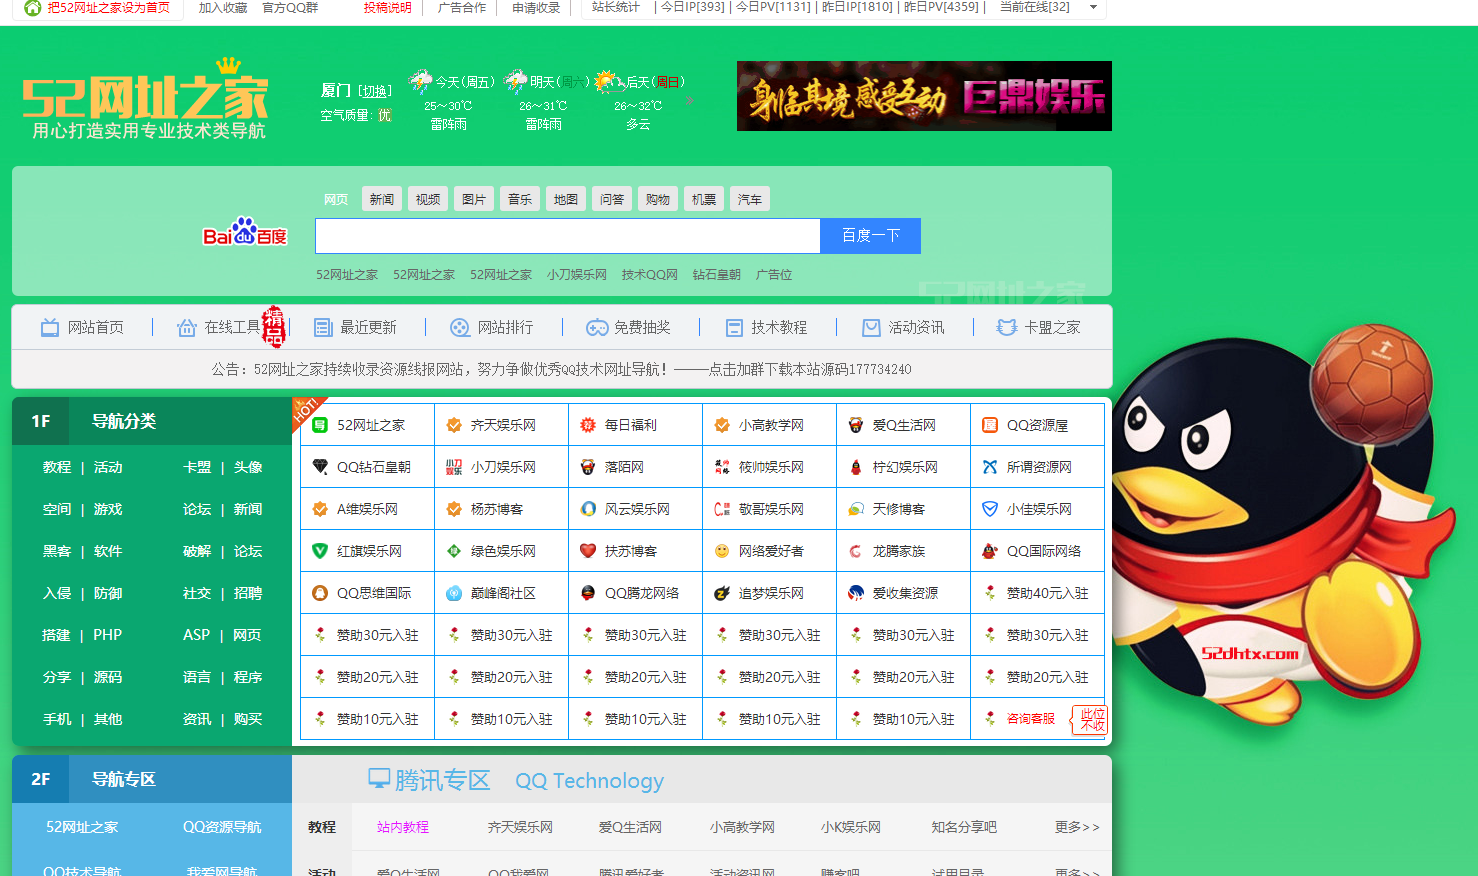Click the 百度一下 search button
Image resolution: width=1478 pixels, height=876 pixels.
pyautogui.click(x=870, y=236)
